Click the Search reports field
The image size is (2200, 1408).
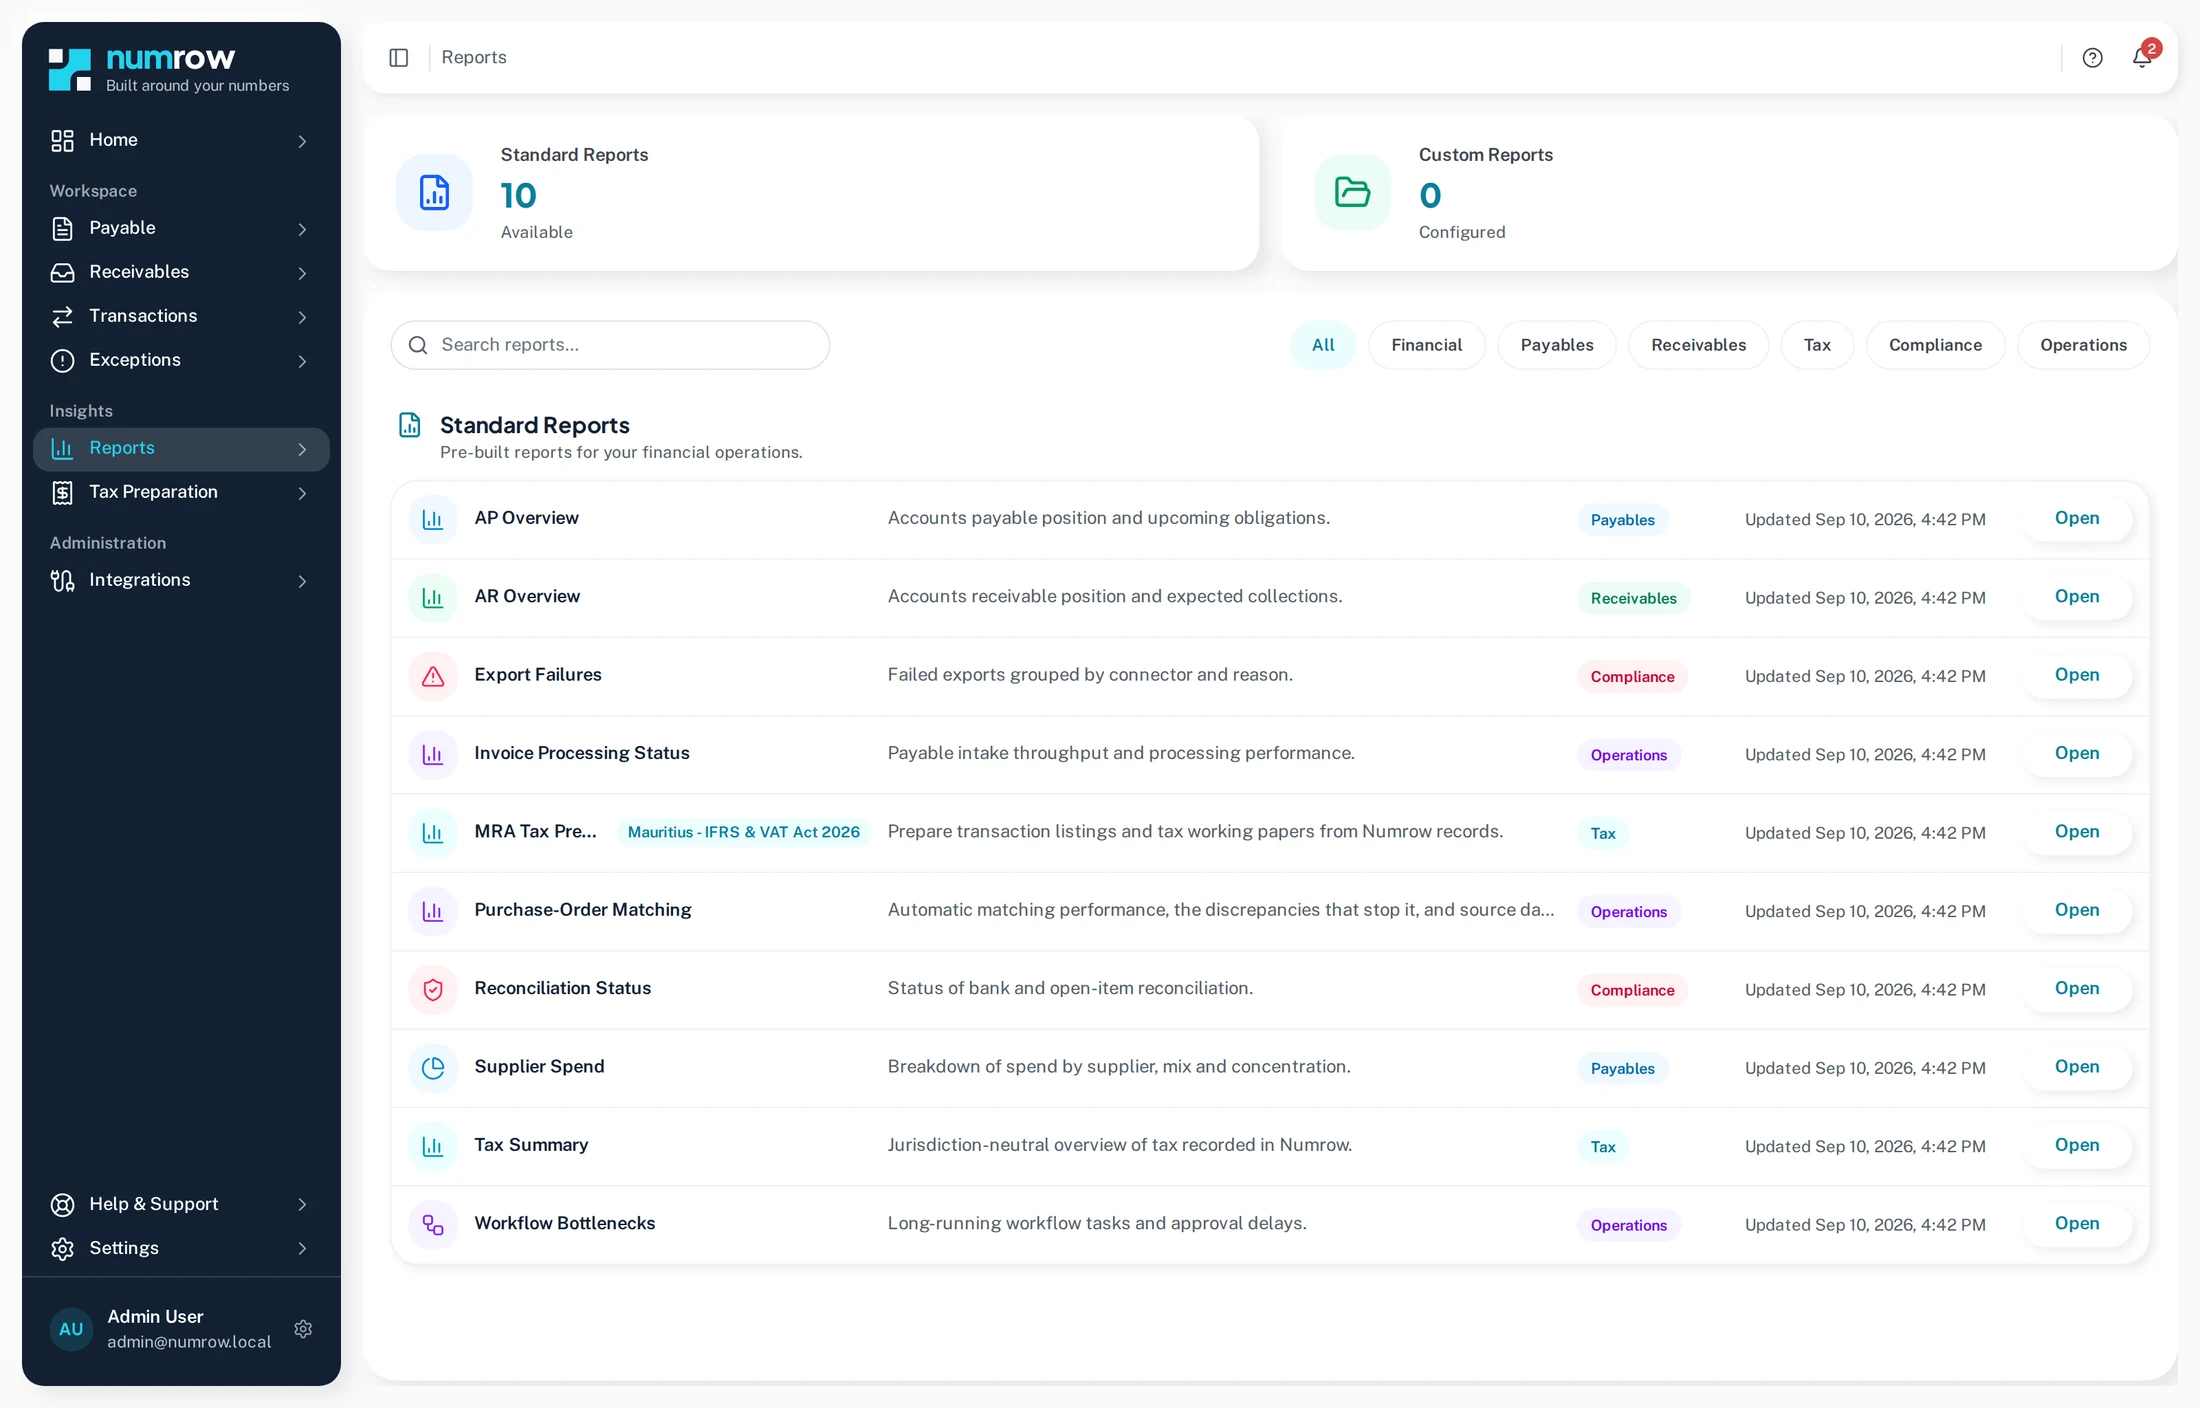(x=610, y=345)
